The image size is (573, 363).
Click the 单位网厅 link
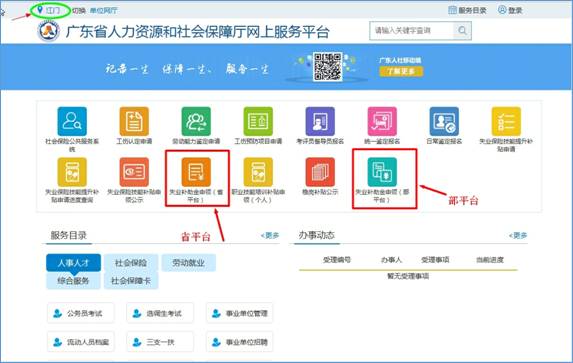tap(104, 11)
